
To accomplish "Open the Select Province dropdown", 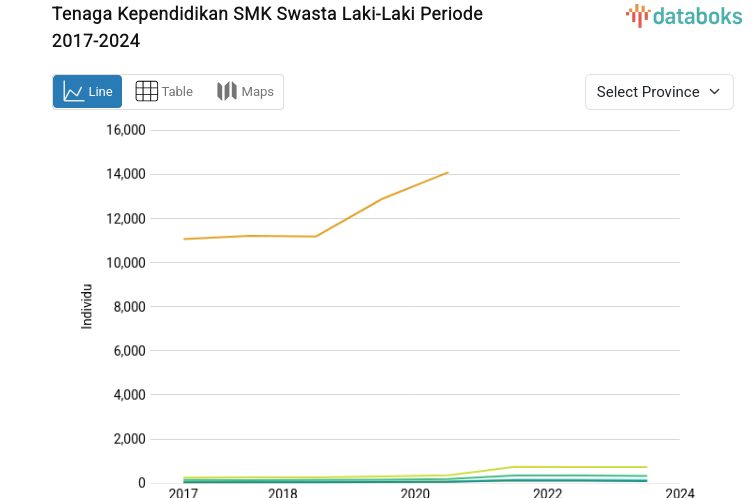I will tap(659, 92).
